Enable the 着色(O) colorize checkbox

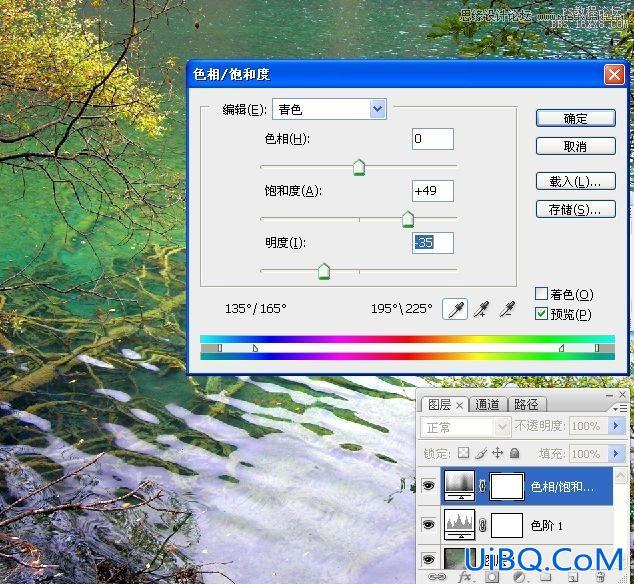(541, 294)
